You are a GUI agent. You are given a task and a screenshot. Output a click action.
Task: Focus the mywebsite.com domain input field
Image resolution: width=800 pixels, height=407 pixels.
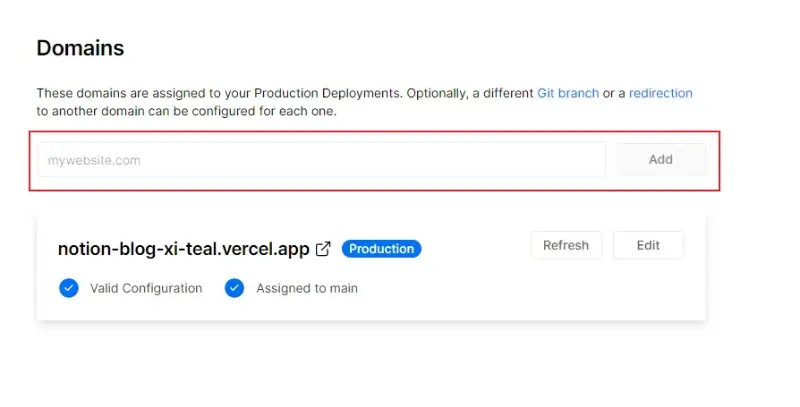(x=321, y=159)
